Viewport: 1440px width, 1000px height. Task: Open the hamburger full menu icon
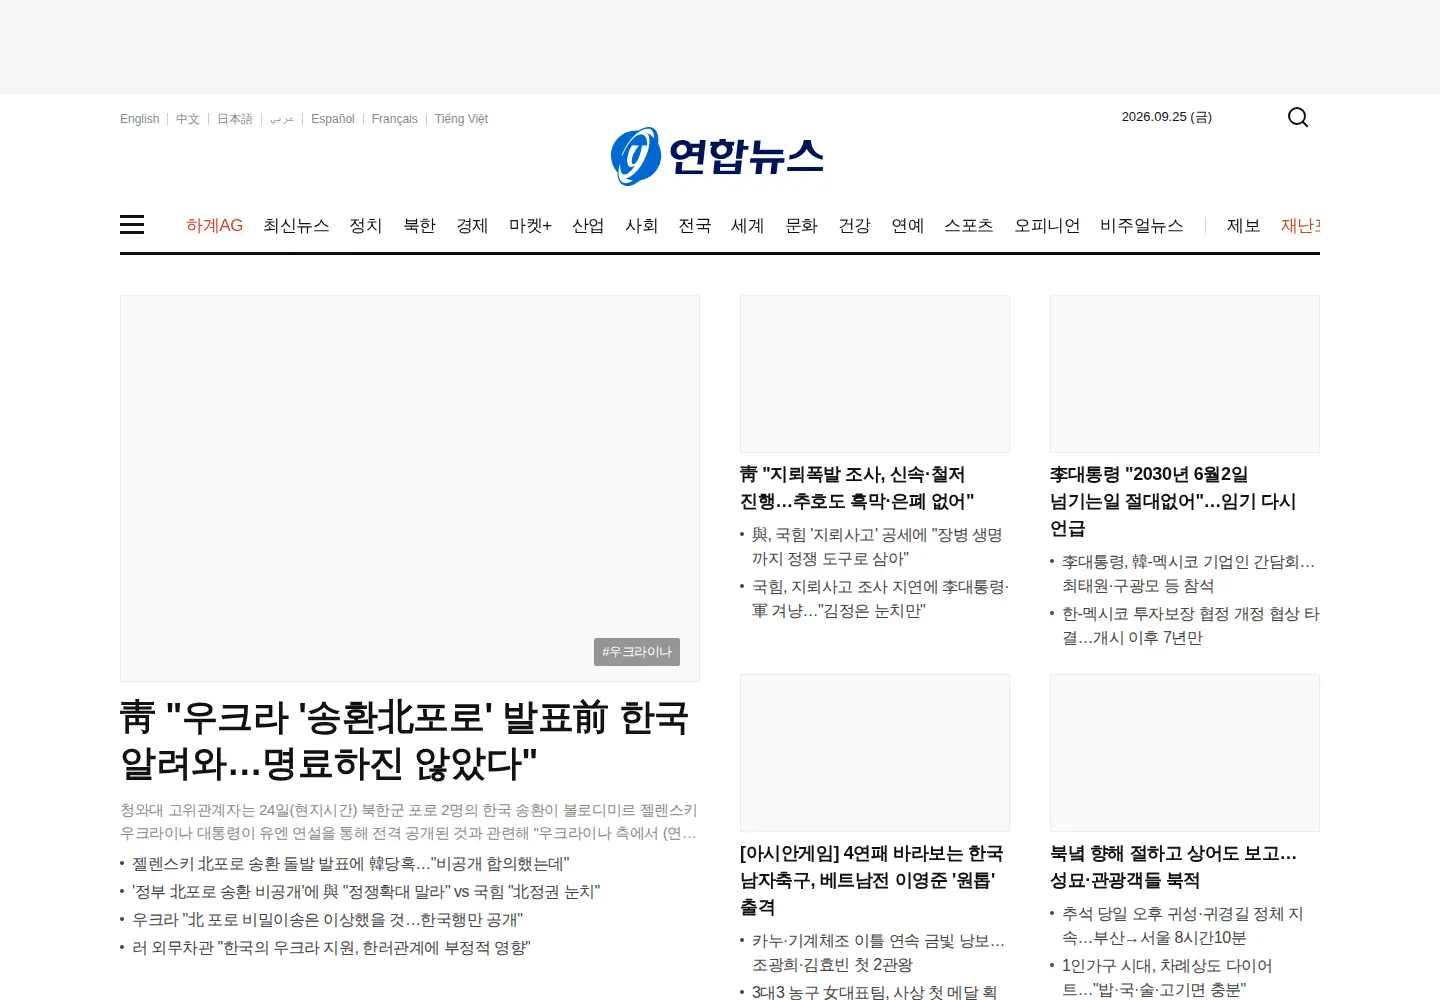[x=132, y=225]
